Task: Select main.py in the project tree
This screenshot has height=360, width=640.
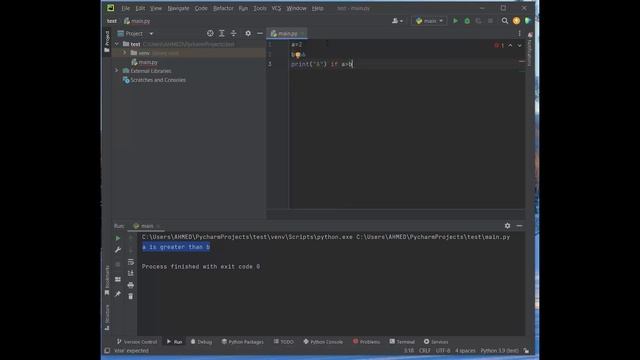Action: coord(144,62)
